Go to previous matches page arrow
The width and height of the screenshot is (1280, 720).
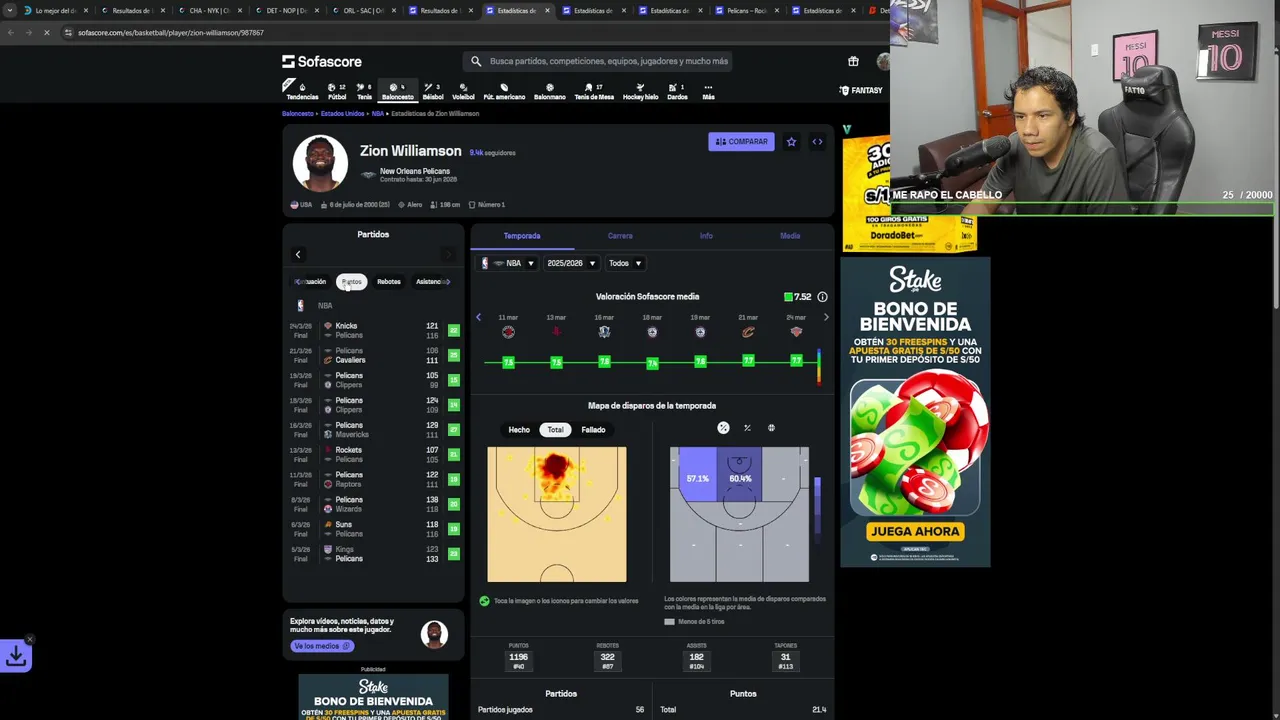298,254
